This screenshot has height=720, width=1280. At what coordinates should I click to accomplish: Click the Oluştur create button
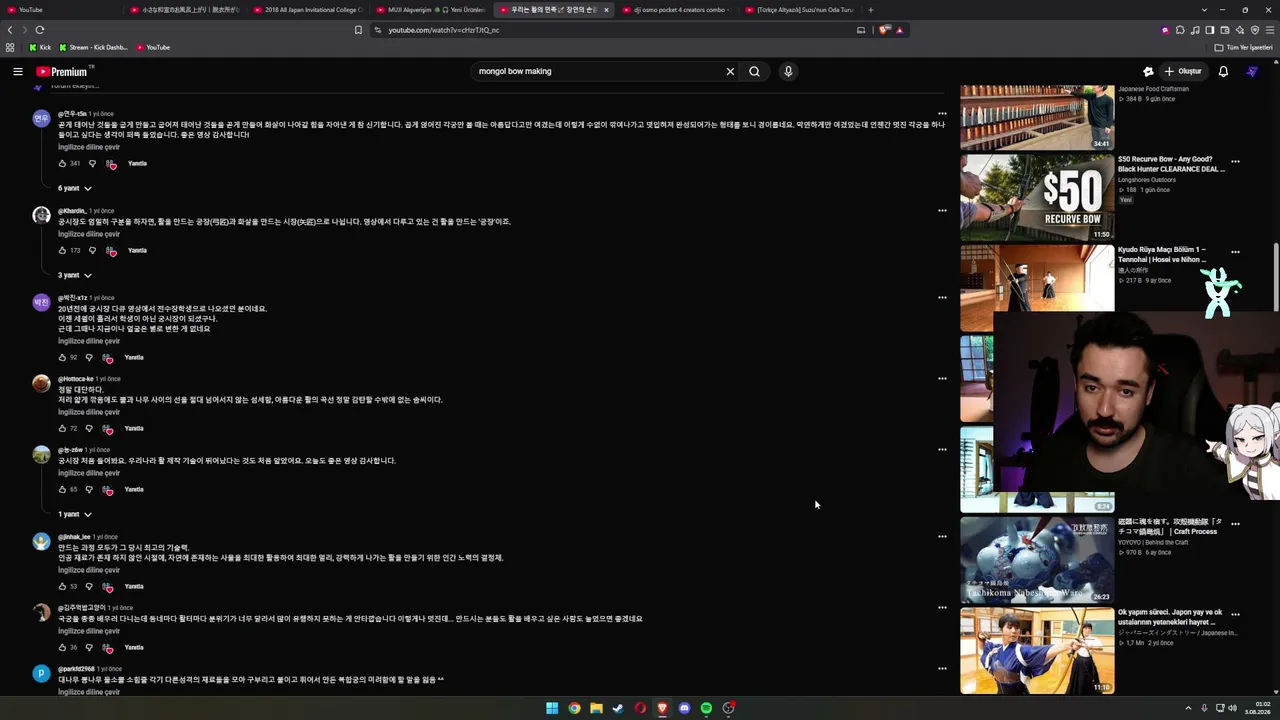point(1182,71)
